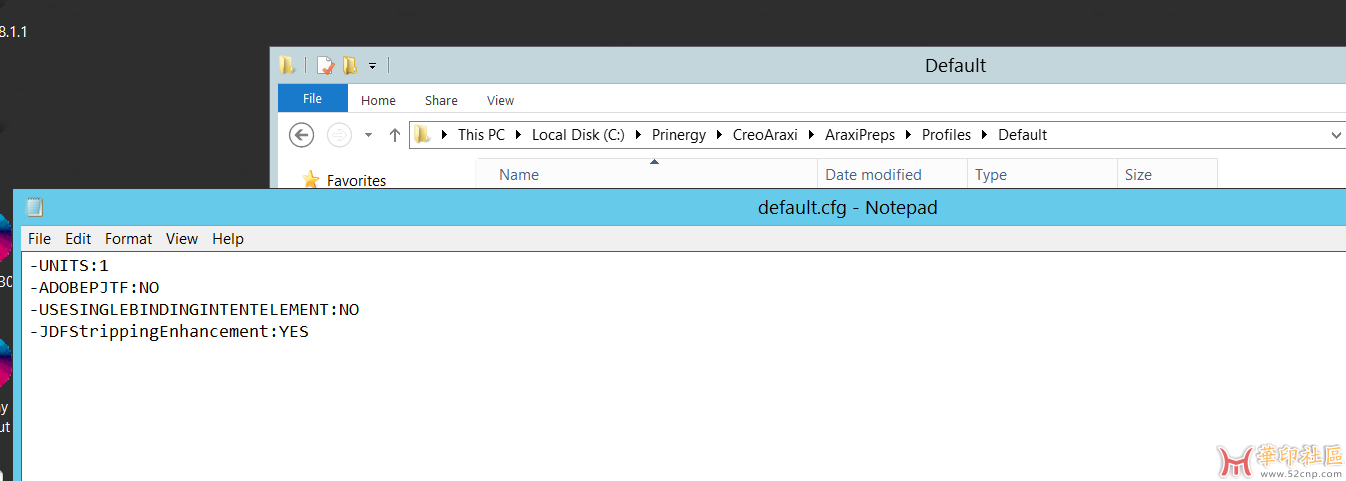Click the Notepad icon in the title bar

pos(35,208)
